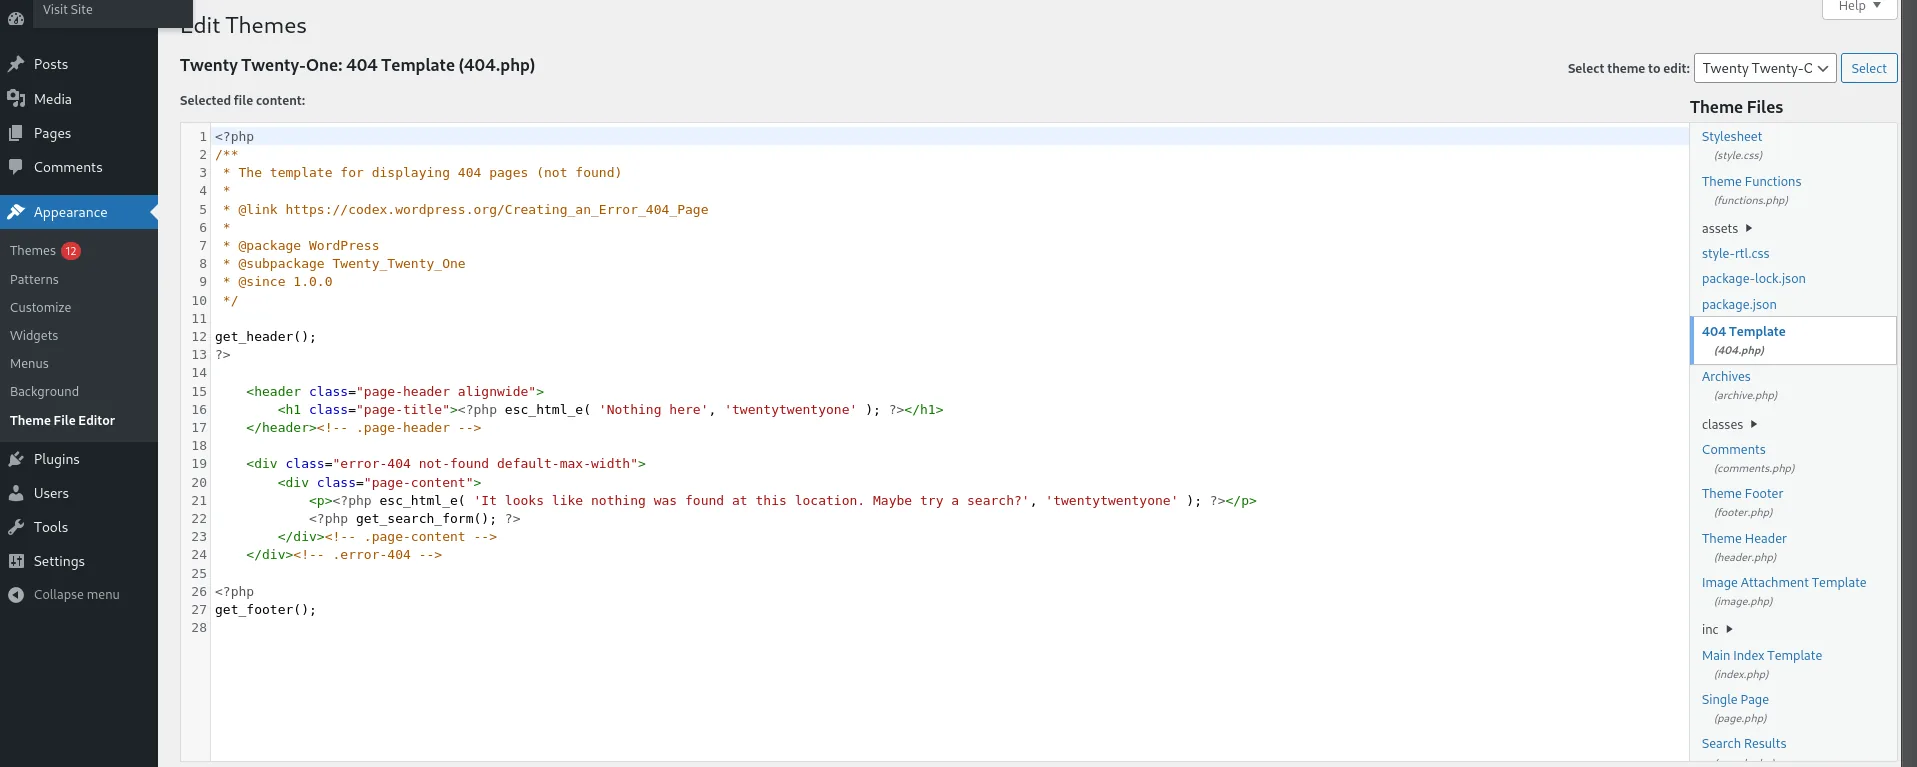Open package-lock.json file
Screen dimensions: 1917x767
(1753, 279)
